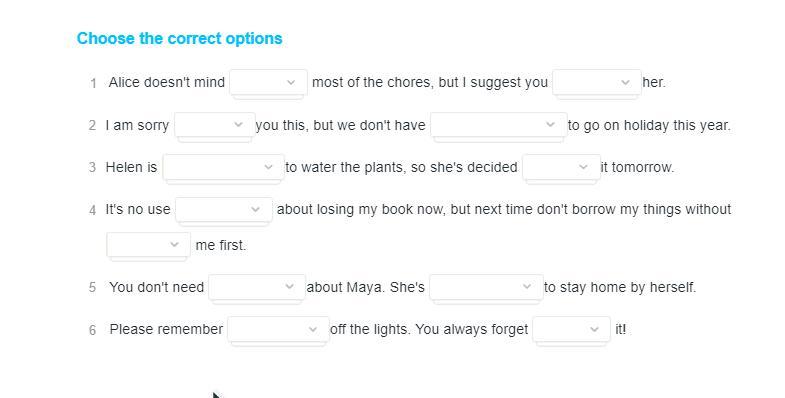Open dropdown after "we don't have"
Image resolution: width=785 pixels, height=398 pixels.
pyautogui.click(x=499, y=125)
